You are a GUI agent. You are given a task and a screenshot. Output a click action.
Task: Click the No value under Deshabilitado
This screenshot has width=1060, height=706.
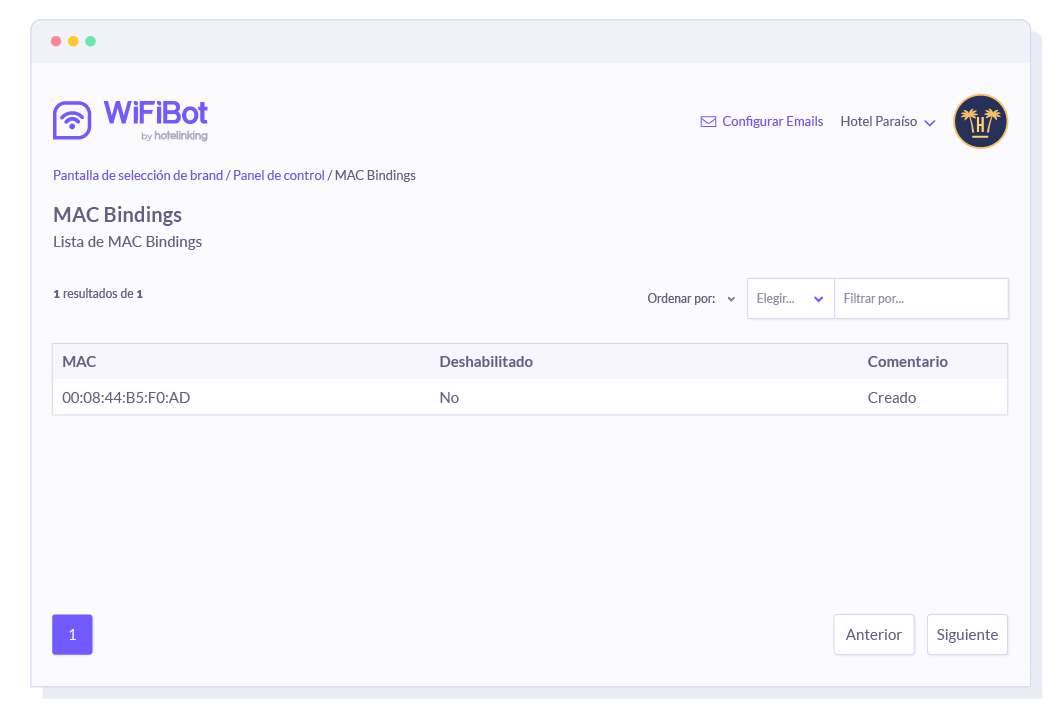click(449, 398)
